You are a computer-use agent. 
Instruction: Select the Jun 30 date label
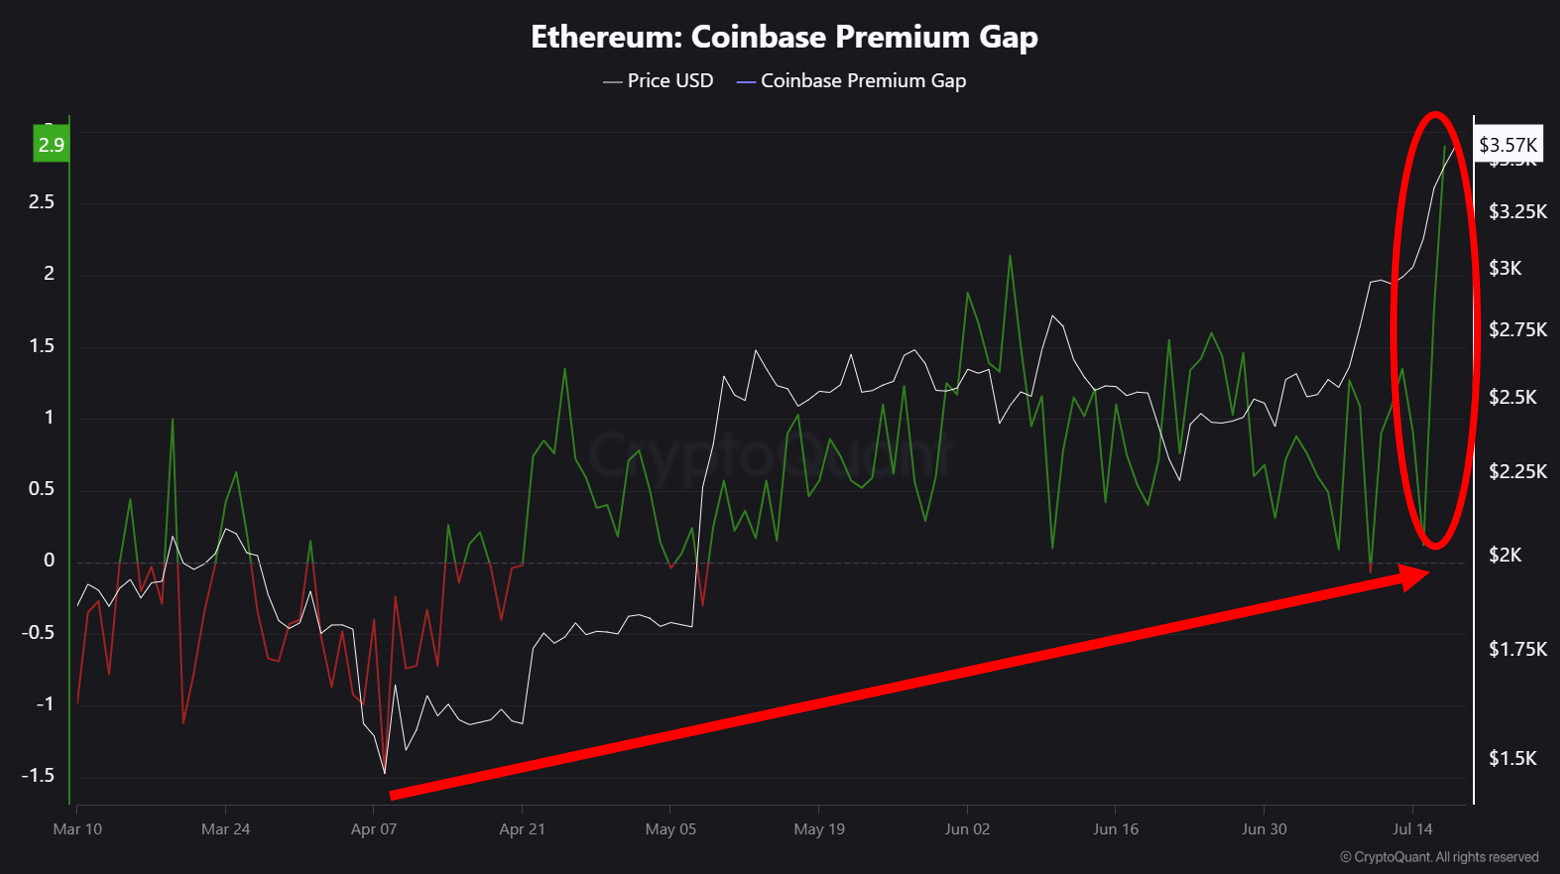click(x=1264, y=829)
